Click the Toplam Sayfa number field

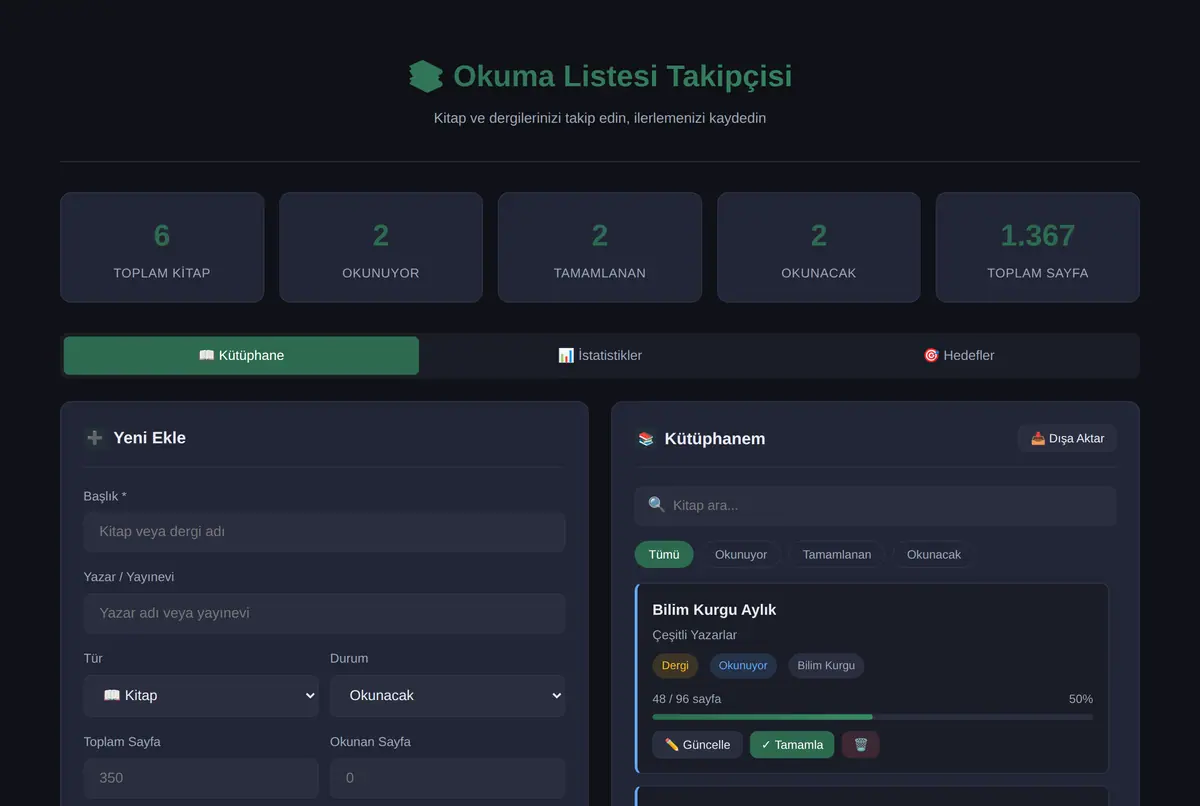click(x=201, y=778)
